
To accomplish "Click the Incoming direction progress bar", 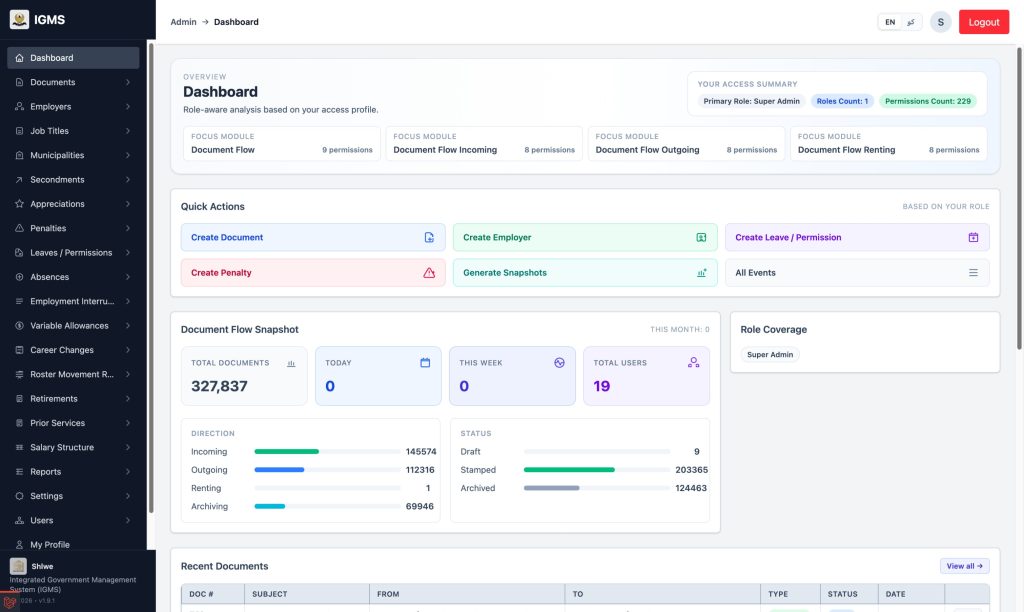I will pyautogui.click(x=327, y=452).
